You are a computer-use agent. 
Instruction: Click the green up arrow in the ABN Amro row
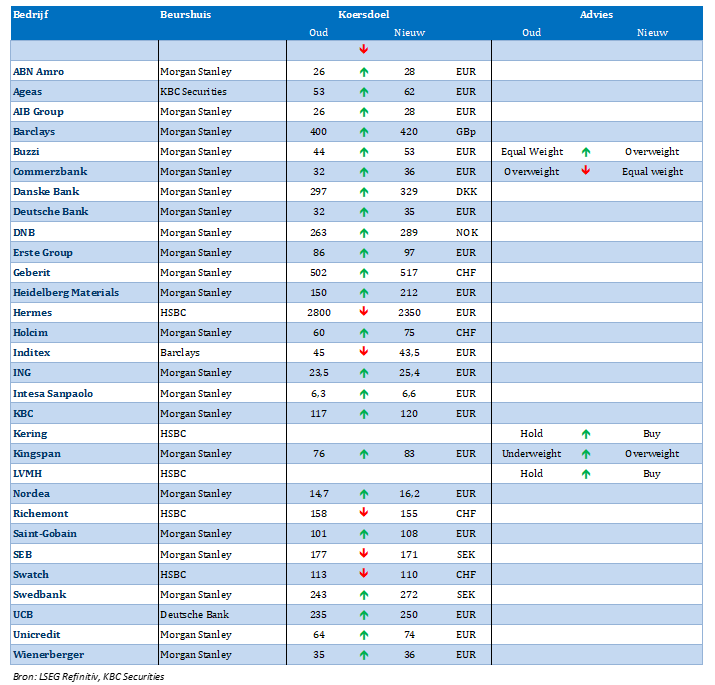click(x=363, y=72)
